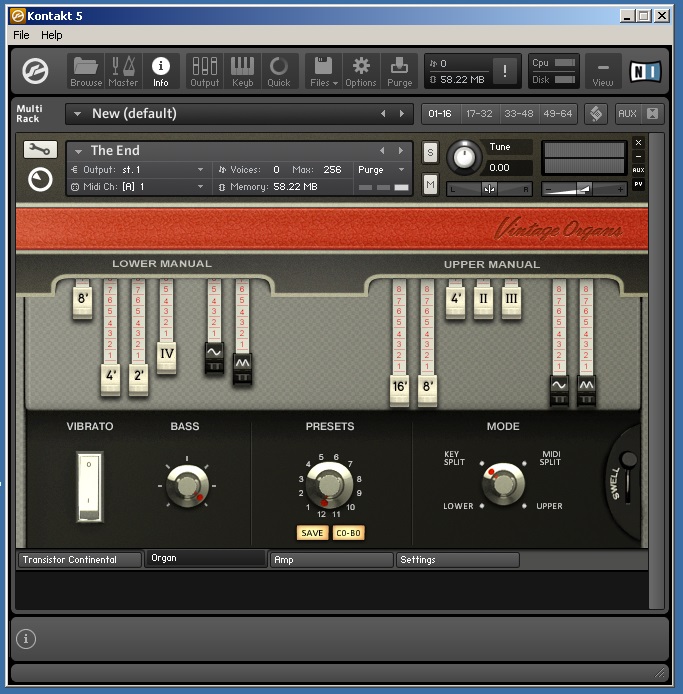Click the Quick-Load icon

(279, 70)
